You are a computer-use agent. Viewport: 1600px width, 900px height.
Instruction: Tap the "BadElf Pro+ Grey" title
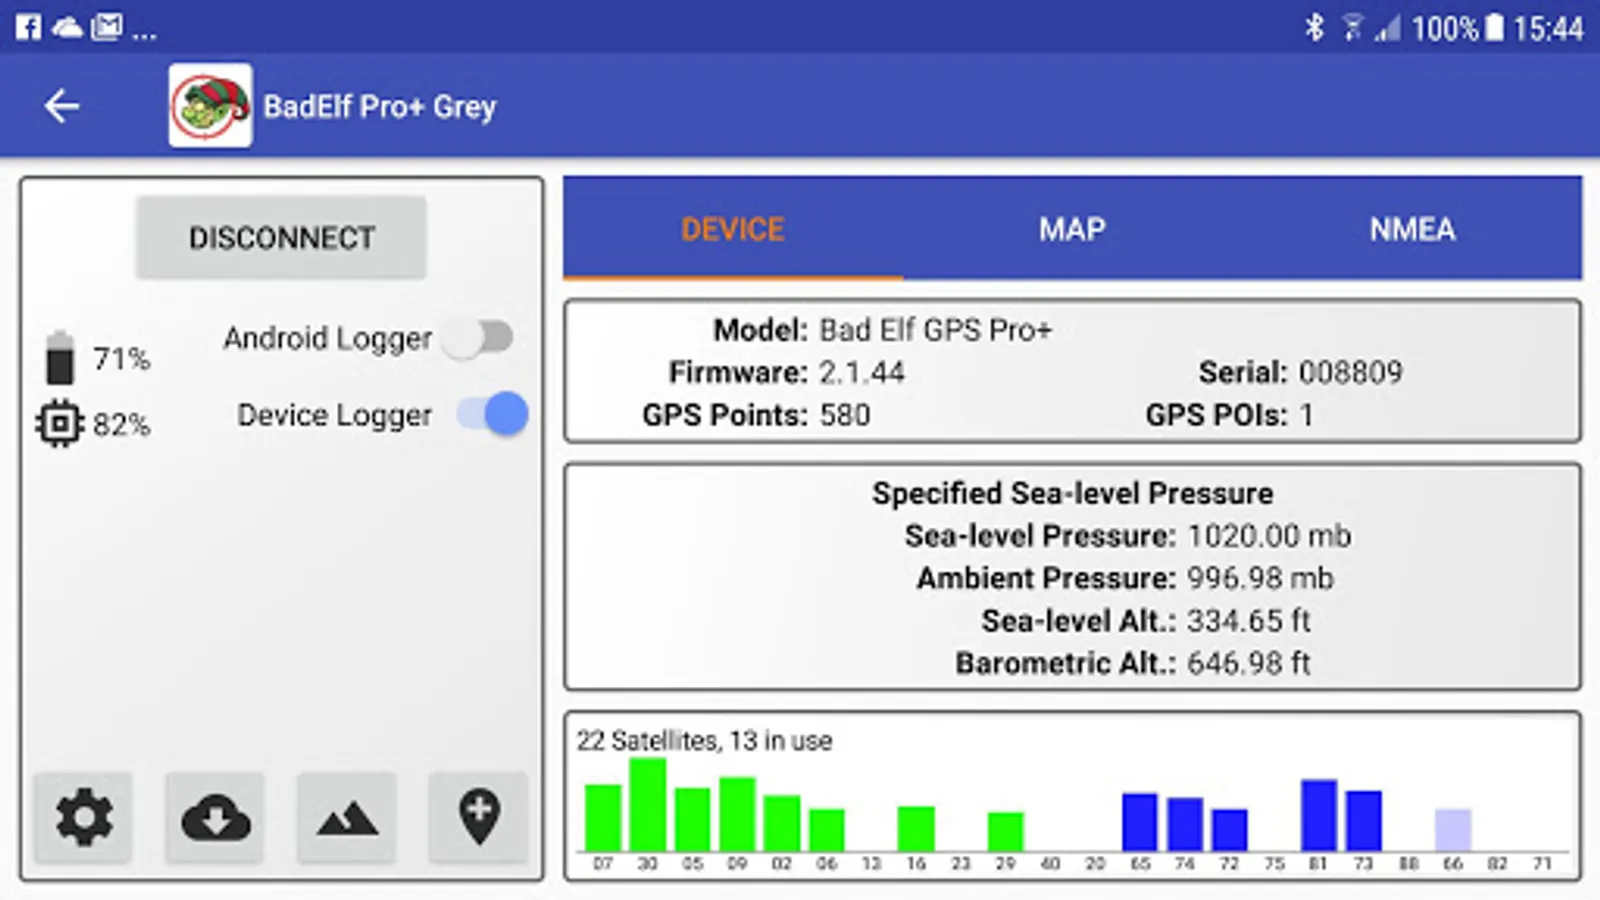pos(380,106)
